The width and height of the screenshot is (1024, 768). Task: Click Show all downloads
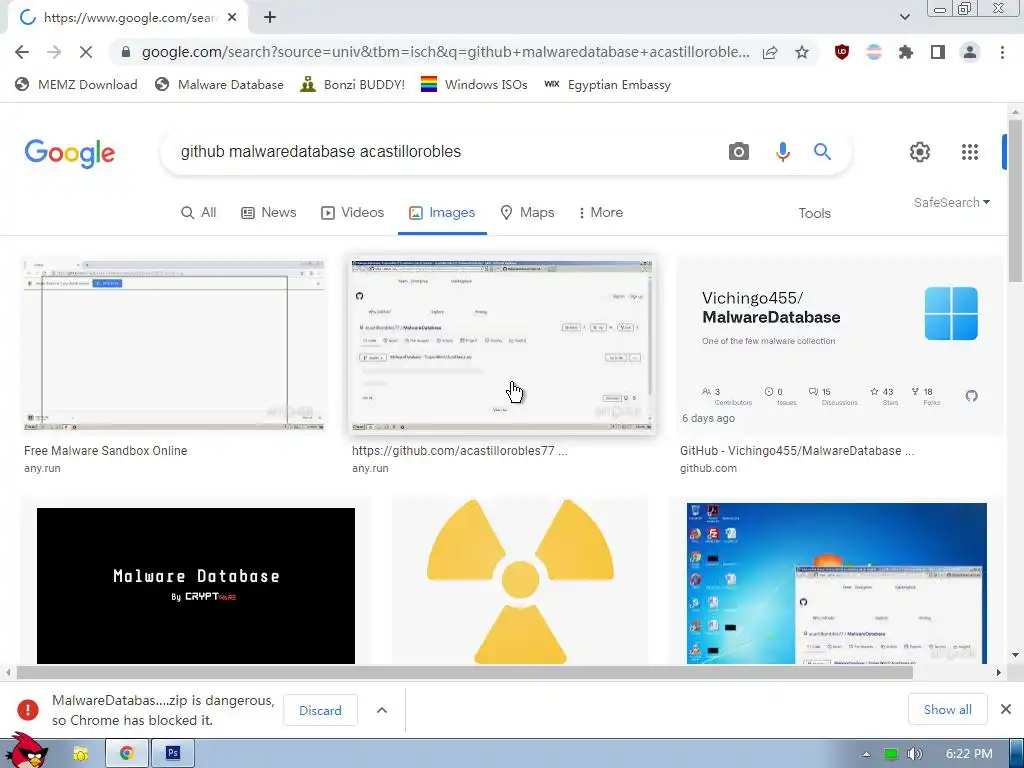(948, 710)
